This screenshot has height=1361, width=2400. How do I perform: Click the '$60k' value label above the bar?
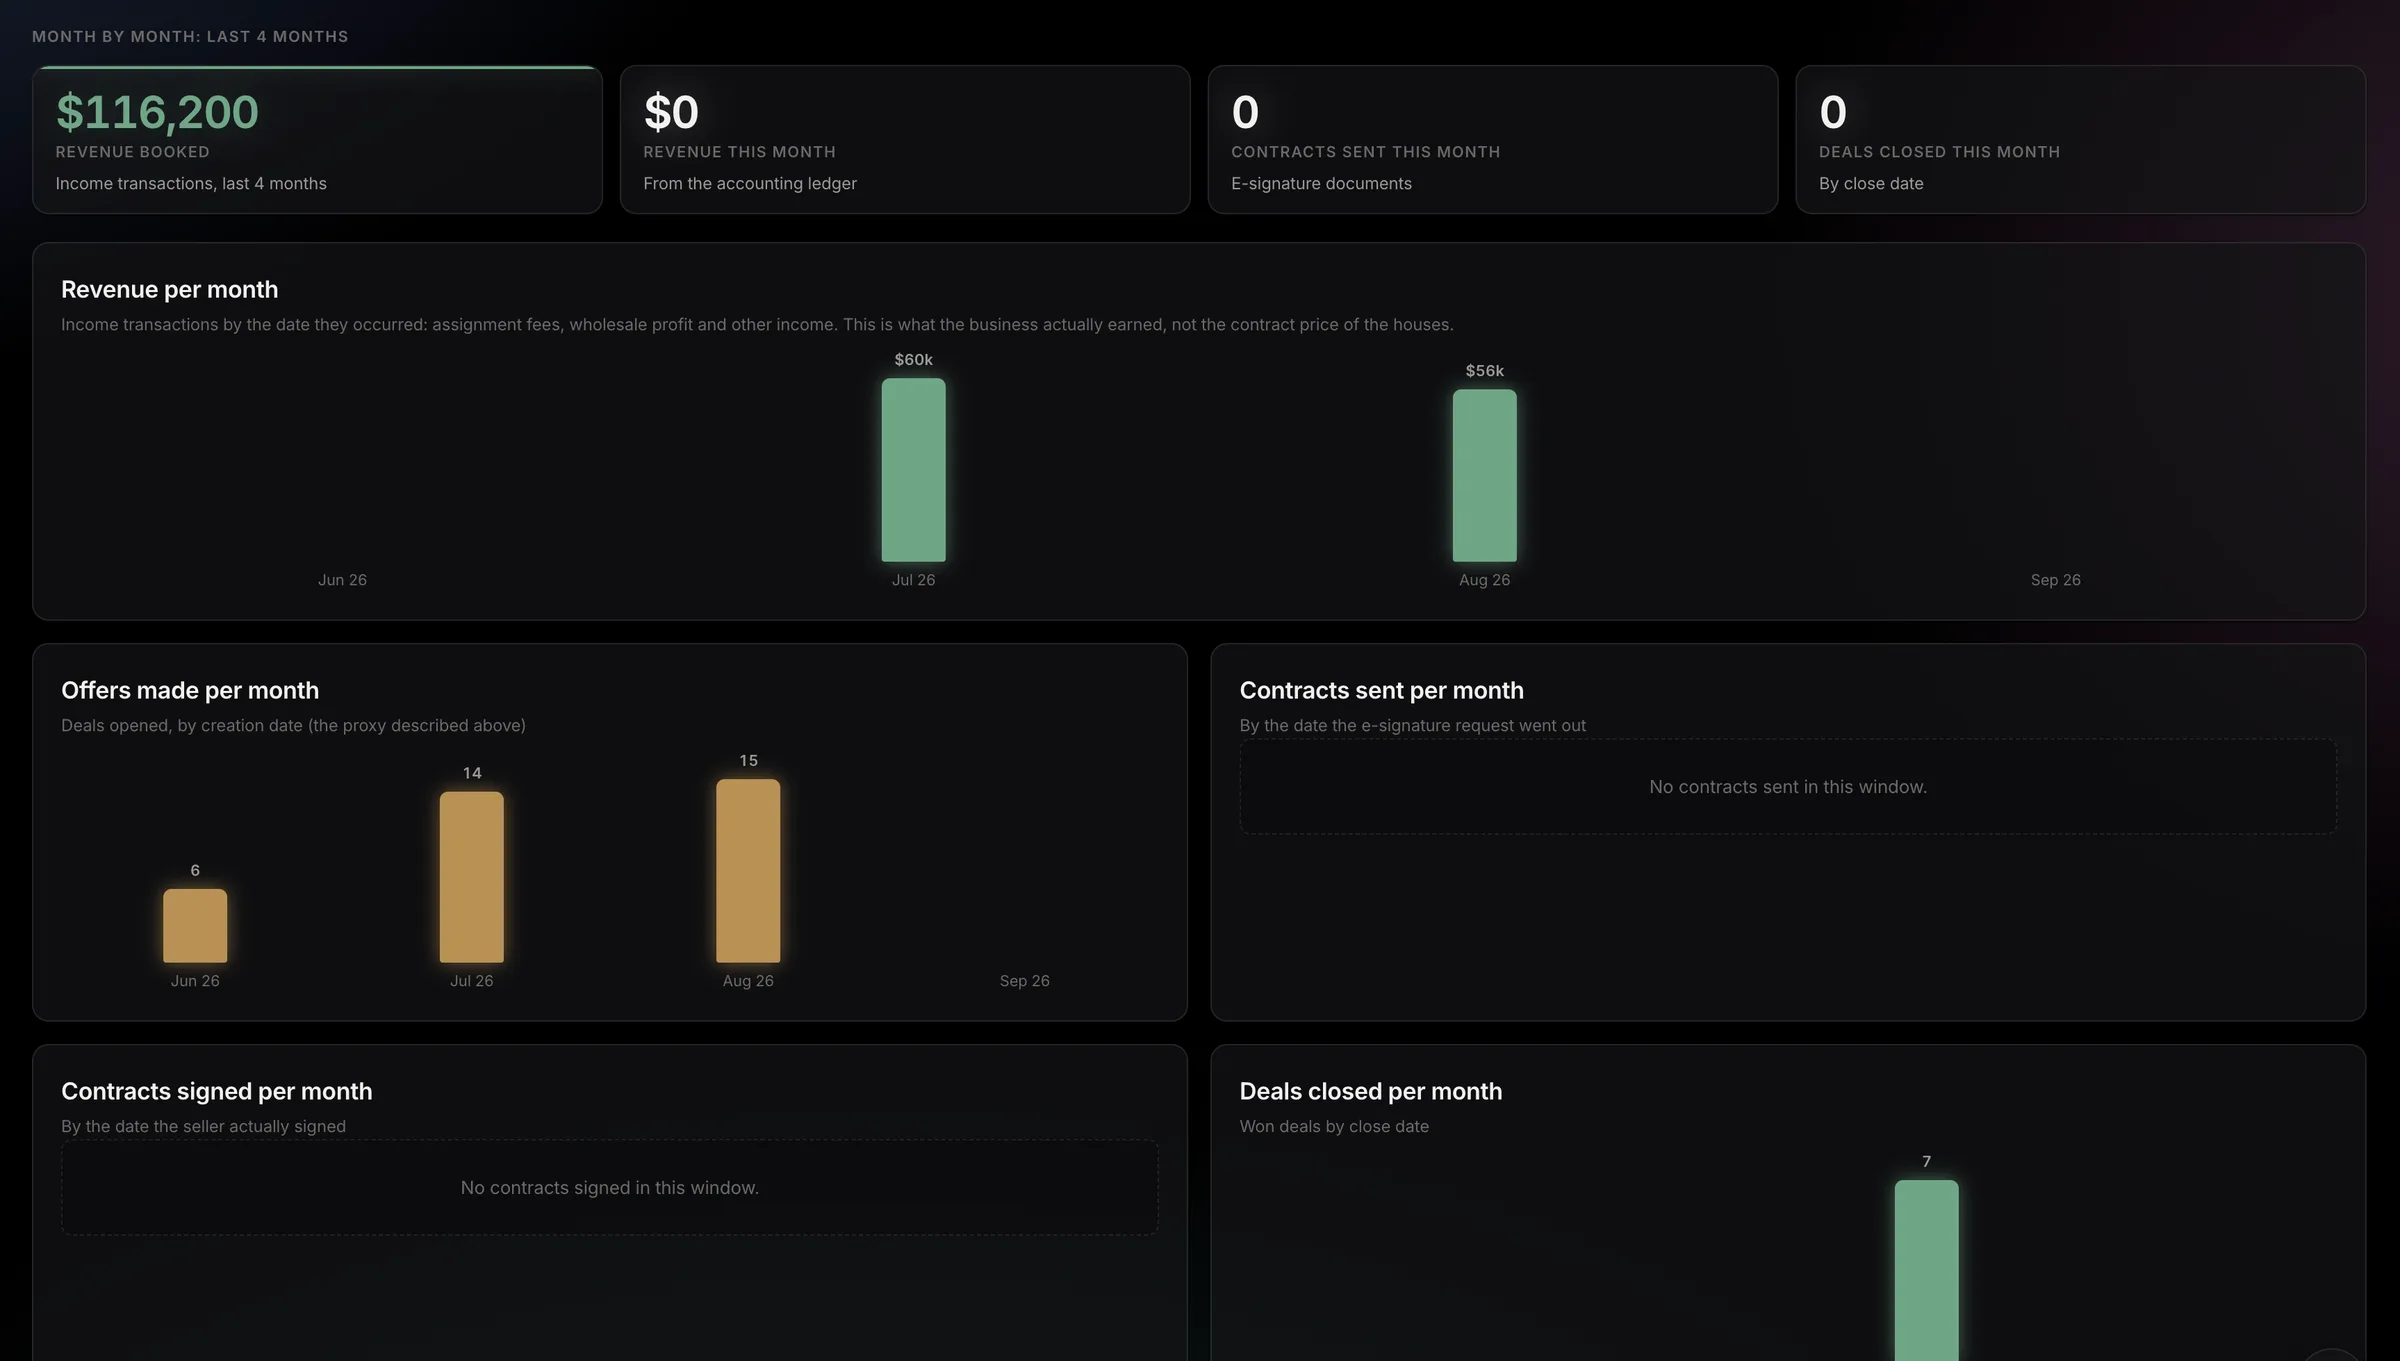coord(913,360)
